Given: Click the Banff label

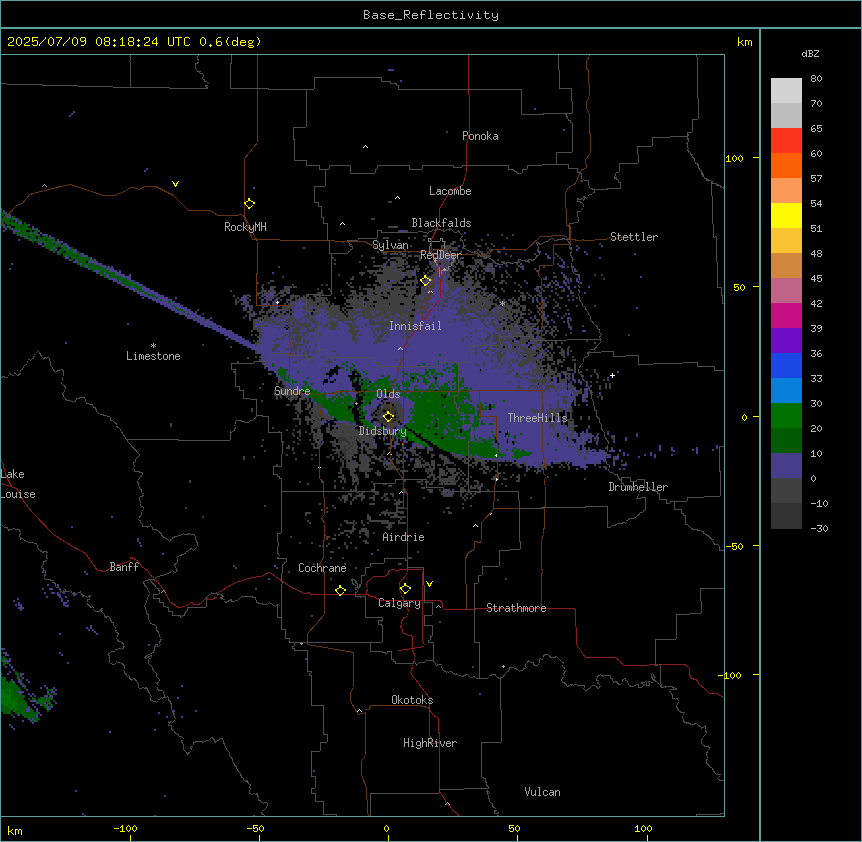Looking at the screenshot, I should coord(124,567).
